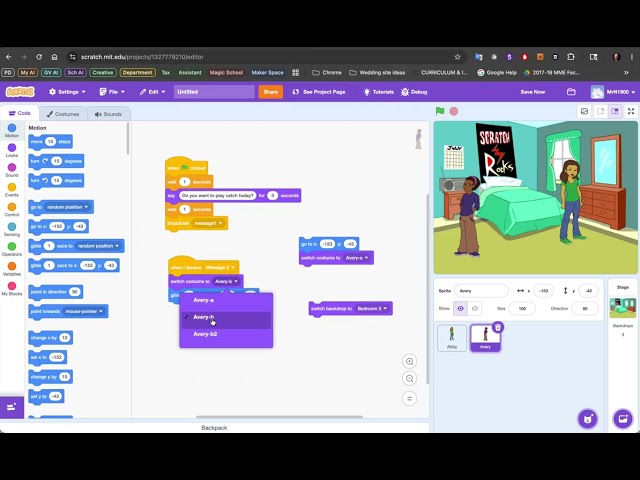This screenshot has width=640, height=480.
Task: Open the browser extensions puzzle icon
Action: tap(571, 57)
